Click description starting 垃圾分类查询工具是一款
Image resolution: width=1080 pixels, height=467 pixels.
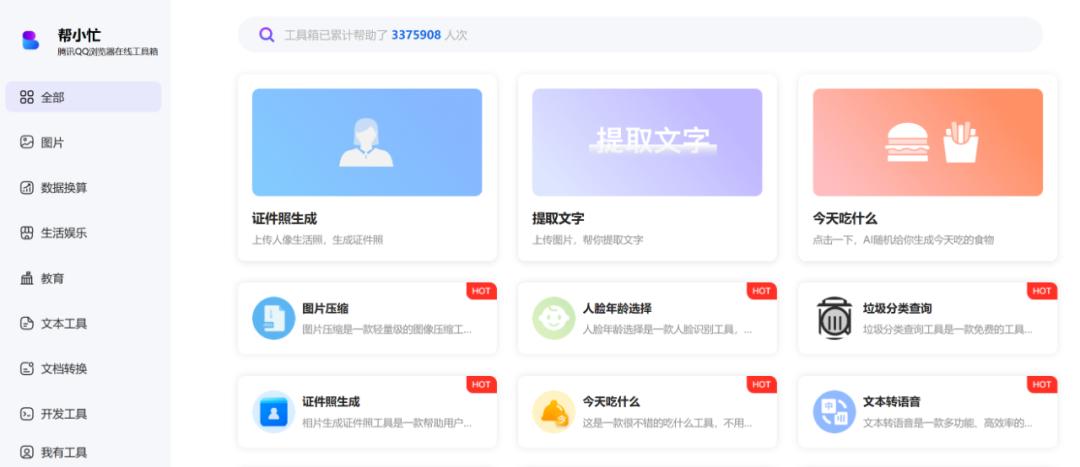[x=948, y=329]
